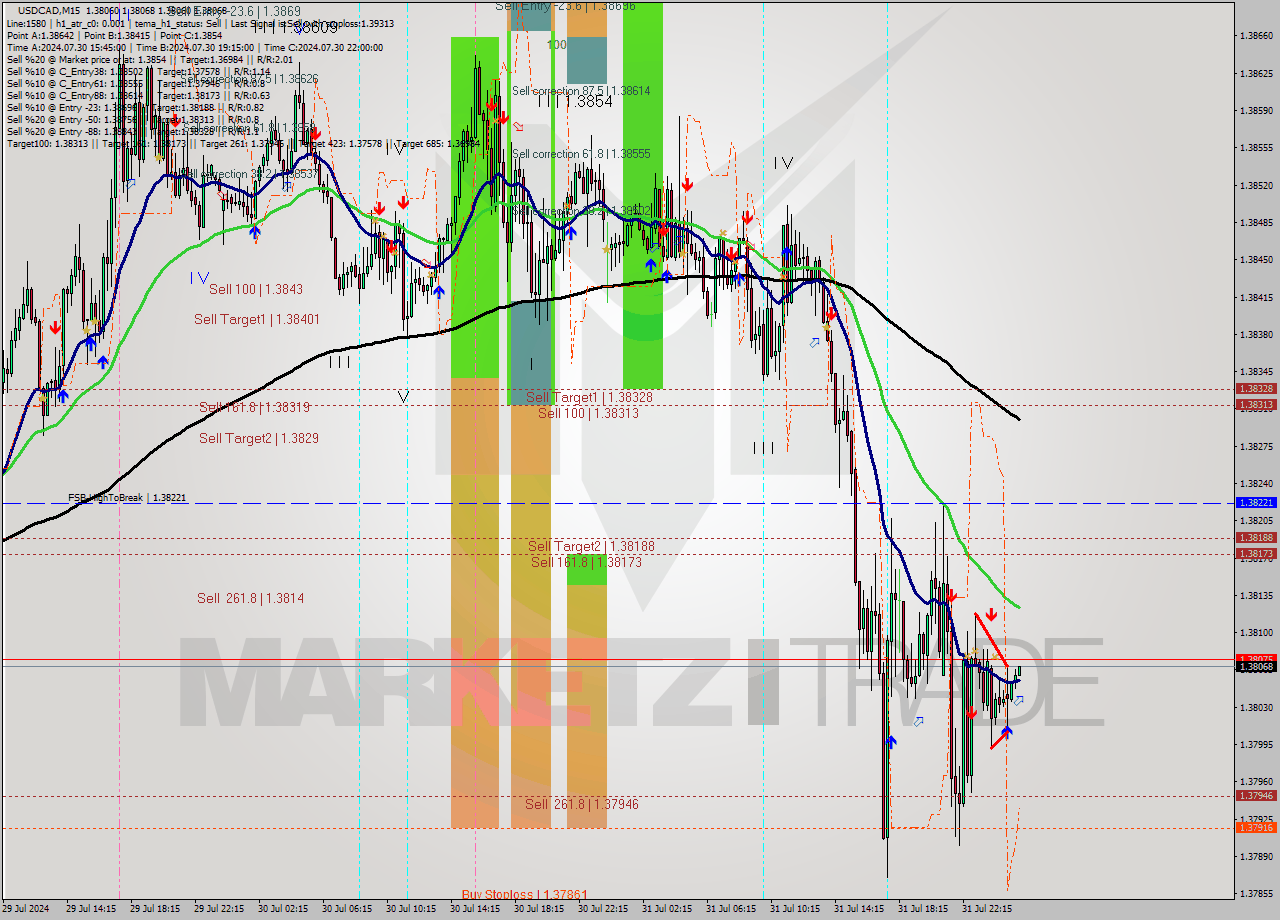Click '29 Jul 22:15' on time axis

pos(219,910)
